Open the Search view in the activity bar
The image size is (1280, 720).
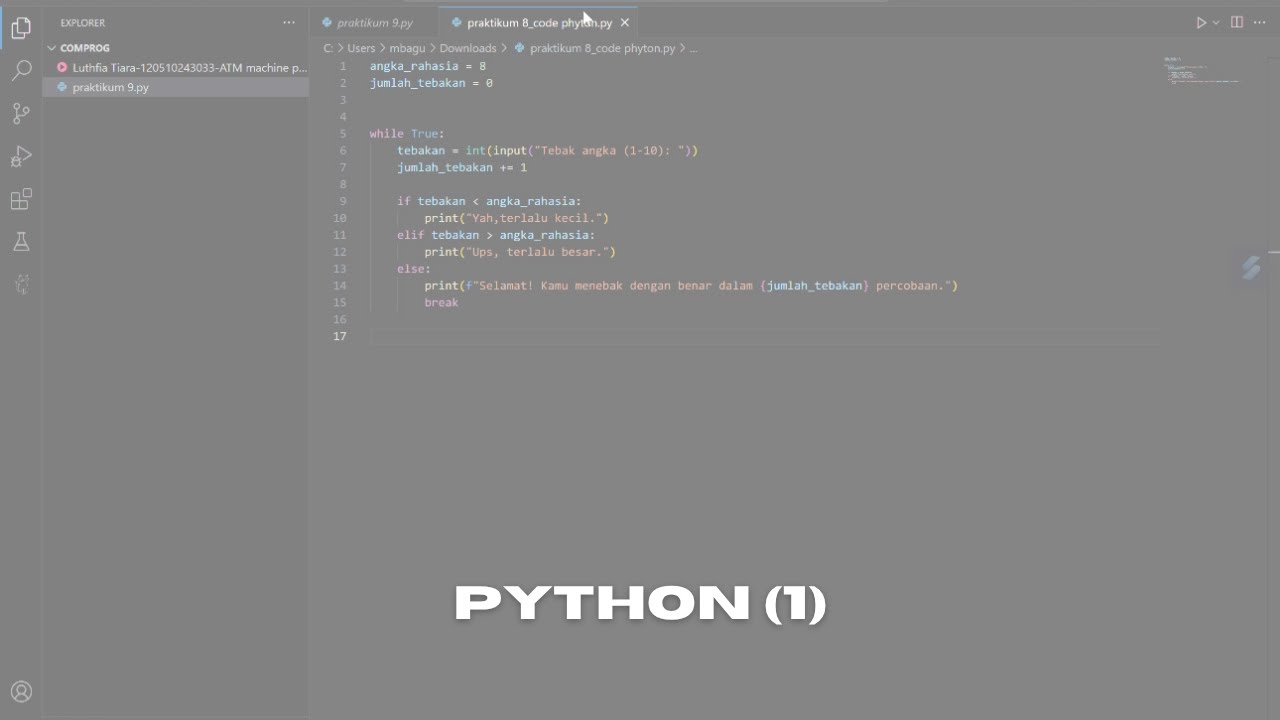point(21,71)
